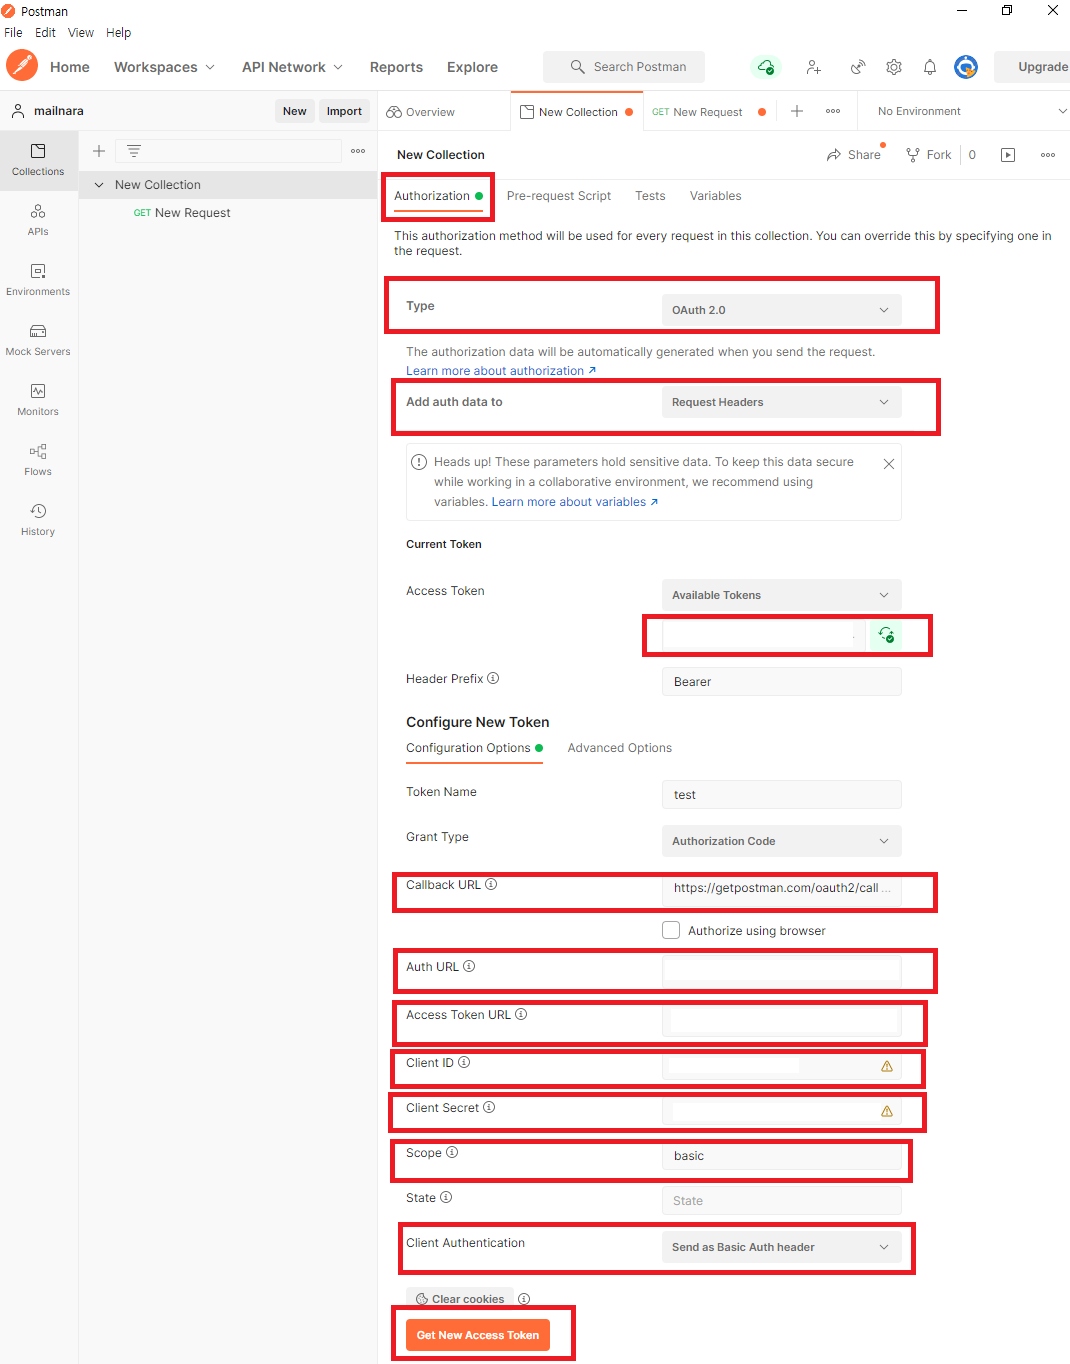Image resolution: width=1070 pixels, height=1364 pixels.
Task: Click the cloud sync status icon
Action: 765,67
